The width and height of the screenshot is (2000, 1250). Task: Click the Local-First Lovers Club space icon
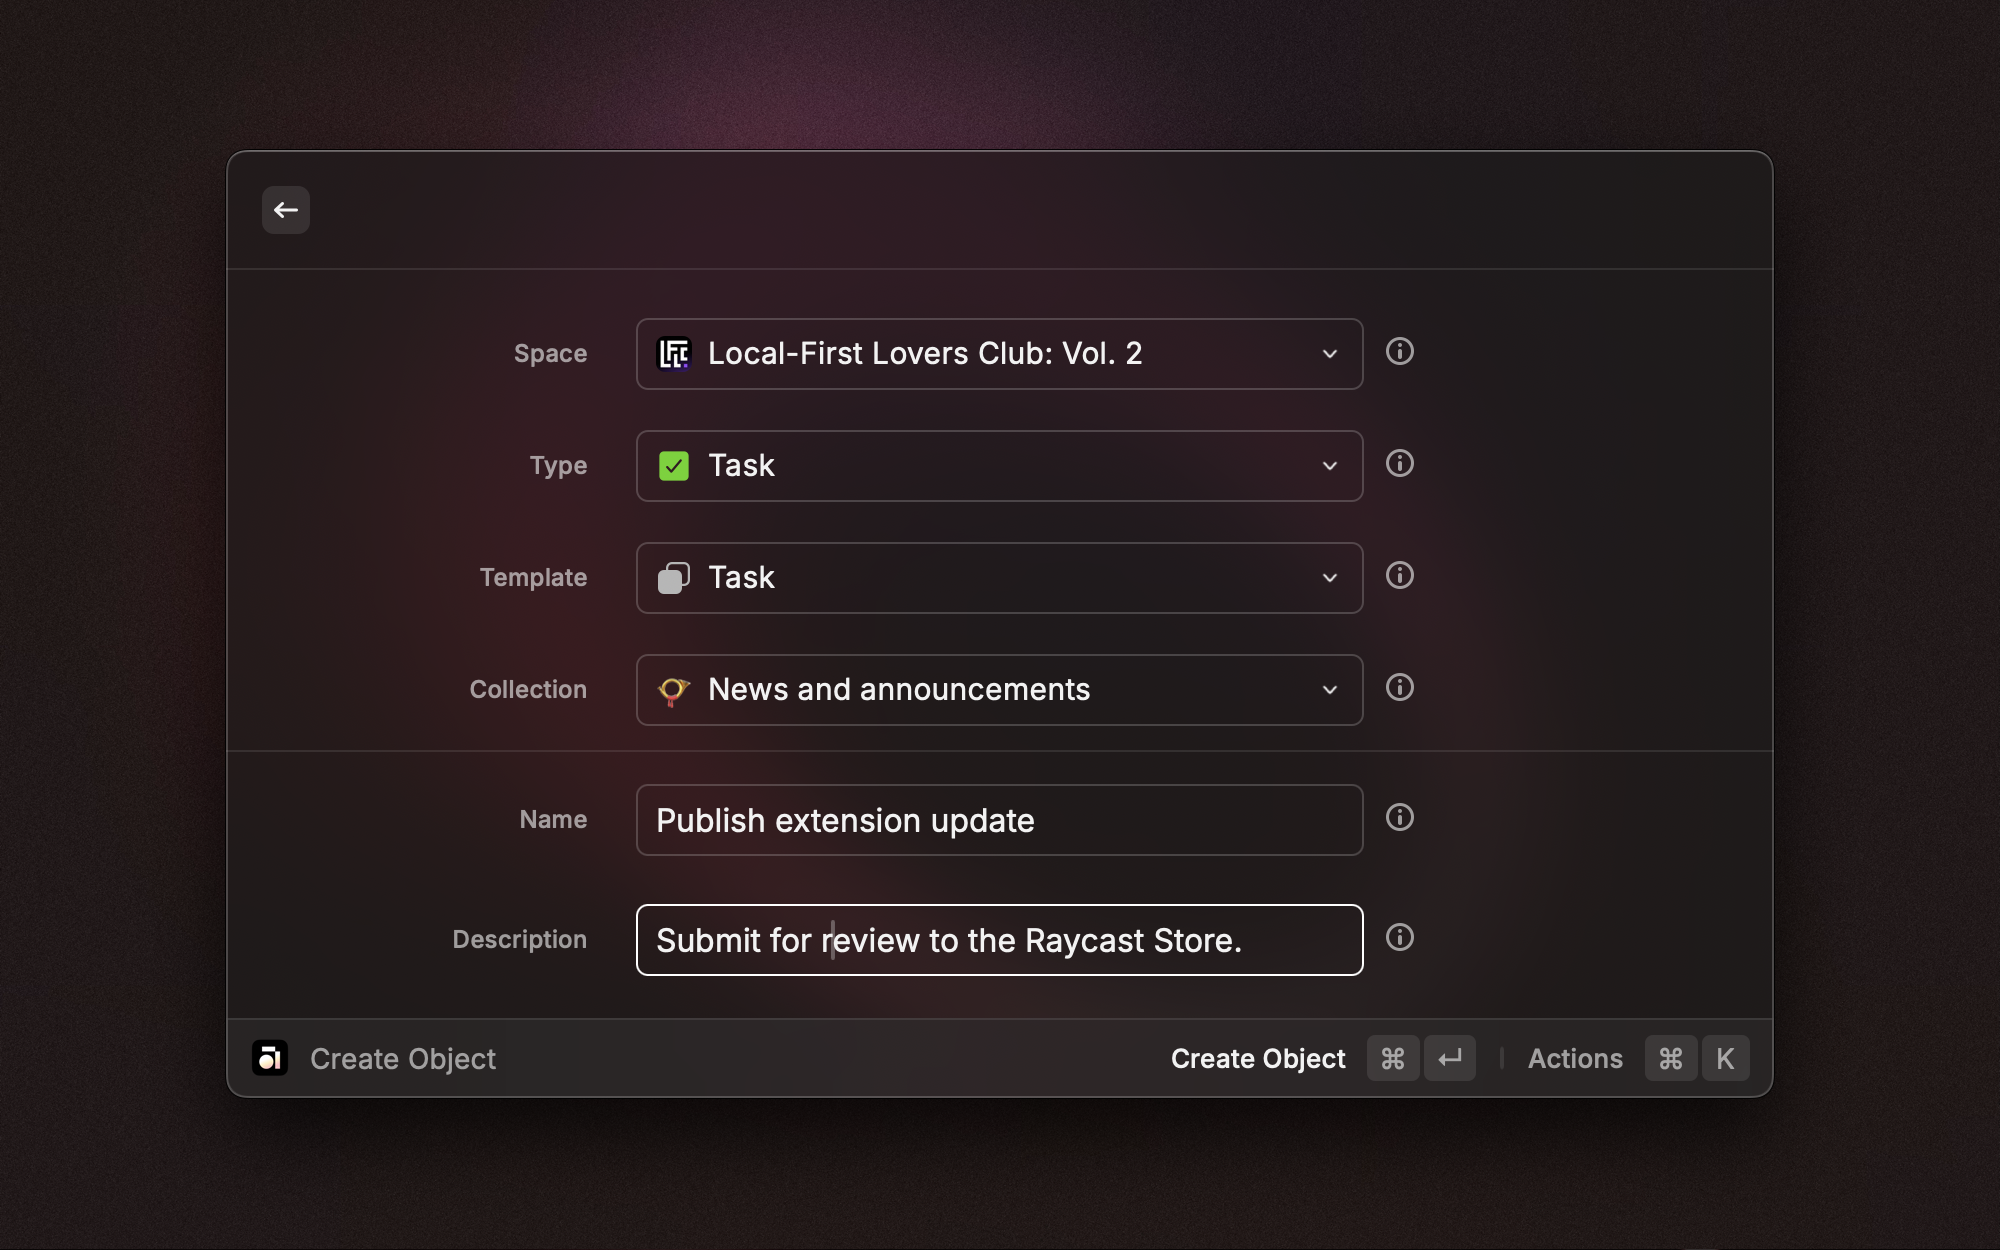(x=673, y=354)
